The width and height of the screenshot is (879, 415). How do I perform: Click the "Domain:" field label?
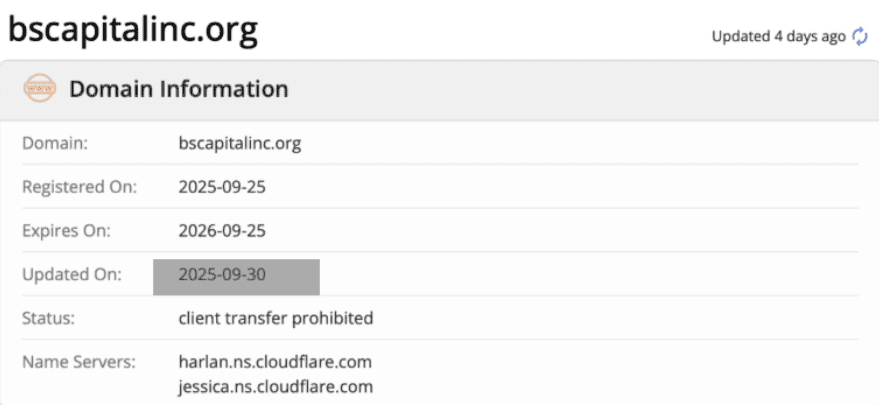[x=56, y=143]
